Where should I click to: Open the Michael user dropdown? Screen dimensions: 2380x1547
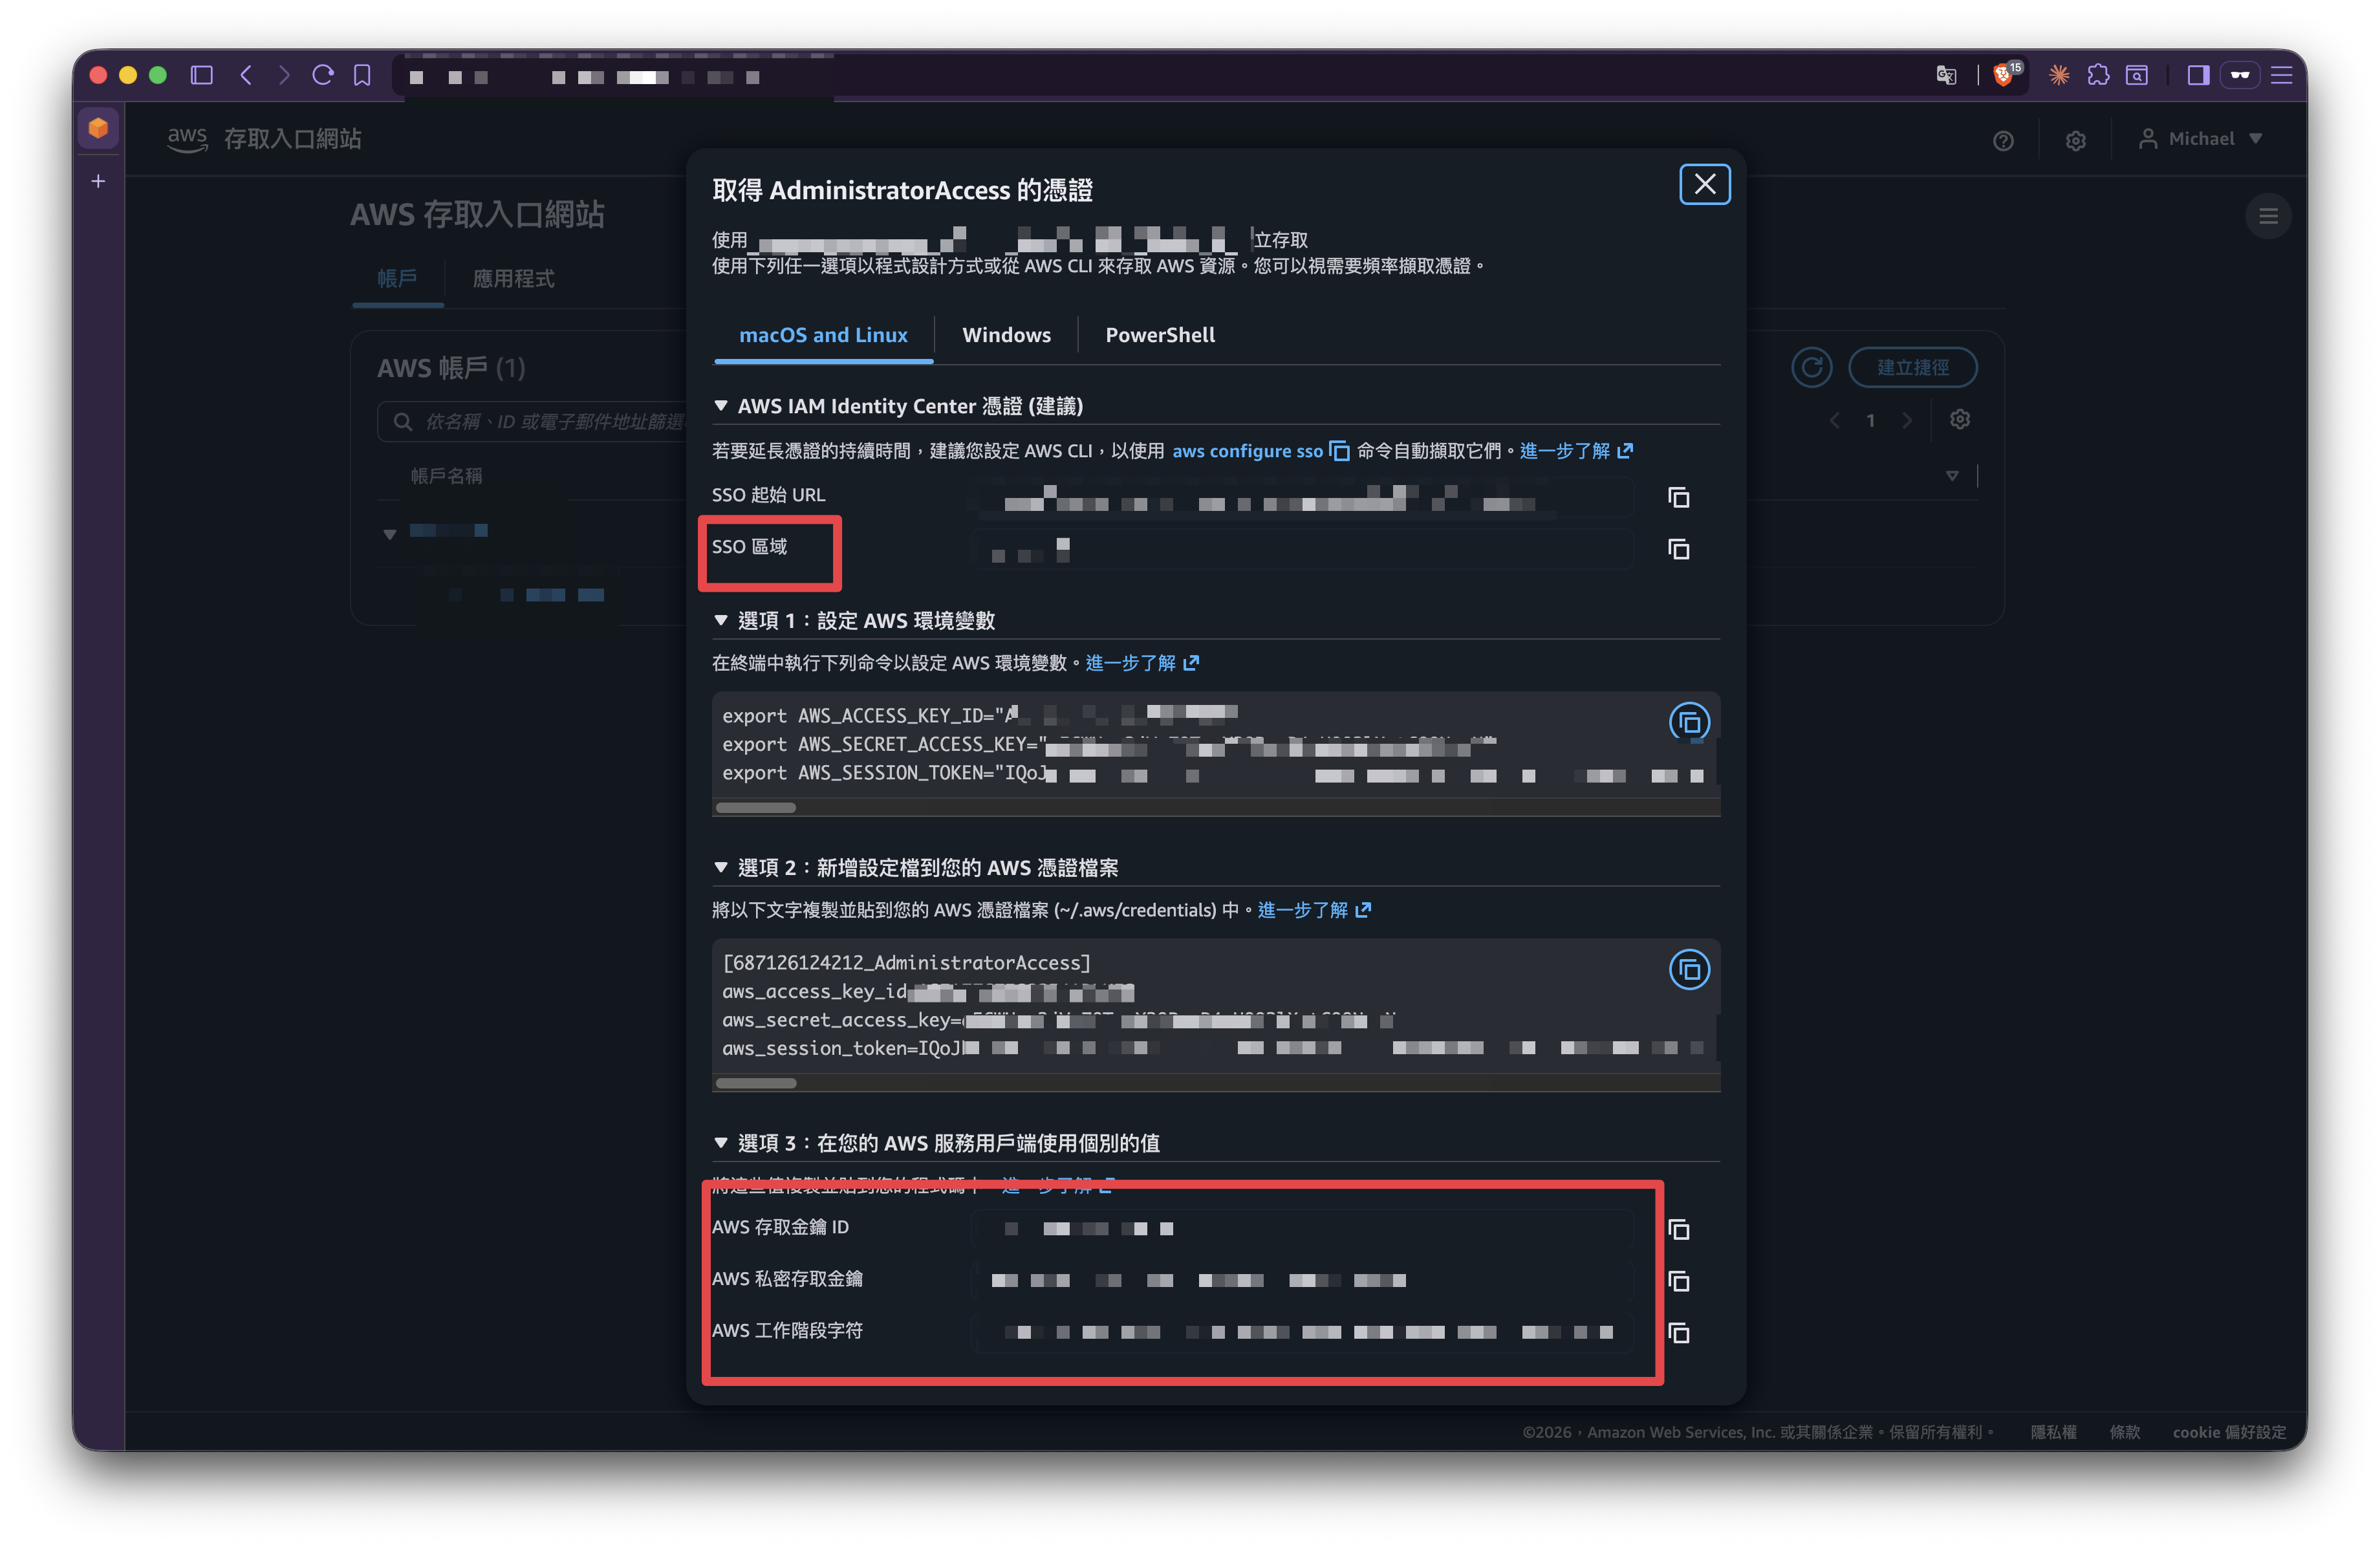[x=2200, y=139]
